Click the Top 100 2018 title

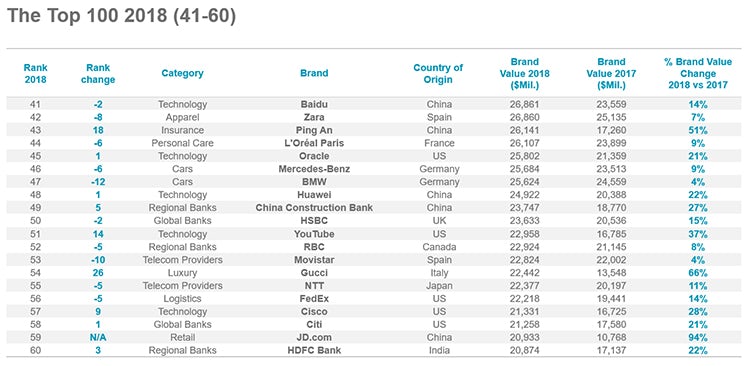click(121, 15)
